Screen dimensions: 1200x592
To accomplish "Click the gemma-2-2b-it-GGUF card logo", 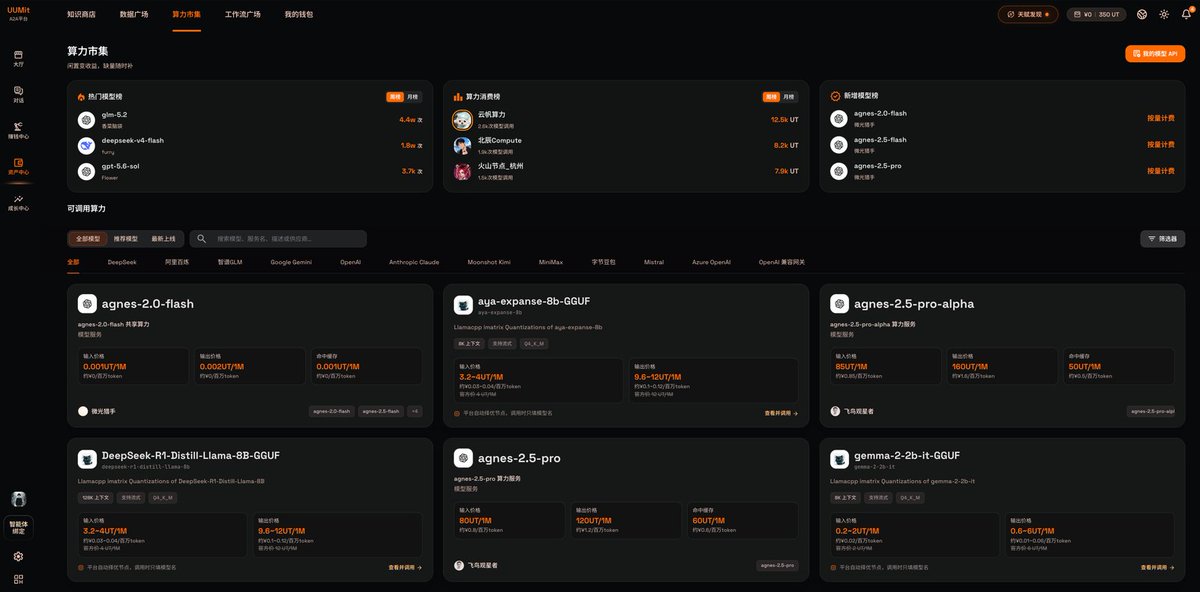I will point(839,459).
